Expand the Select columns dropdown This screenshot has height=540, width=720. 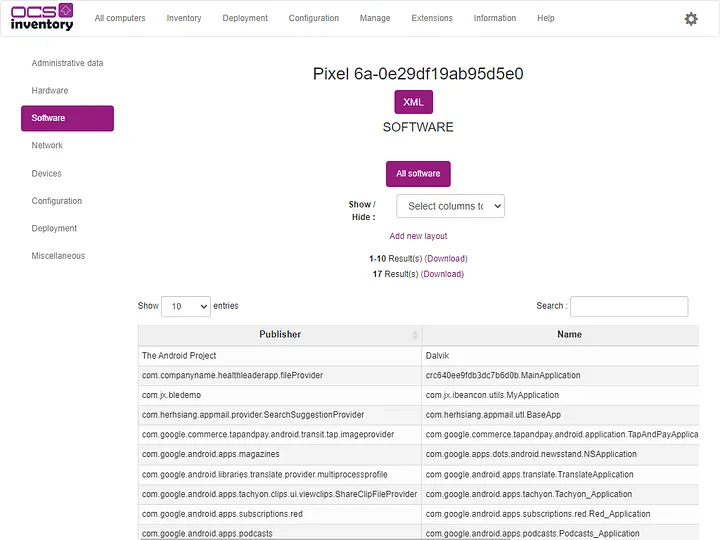coord(450,206)
